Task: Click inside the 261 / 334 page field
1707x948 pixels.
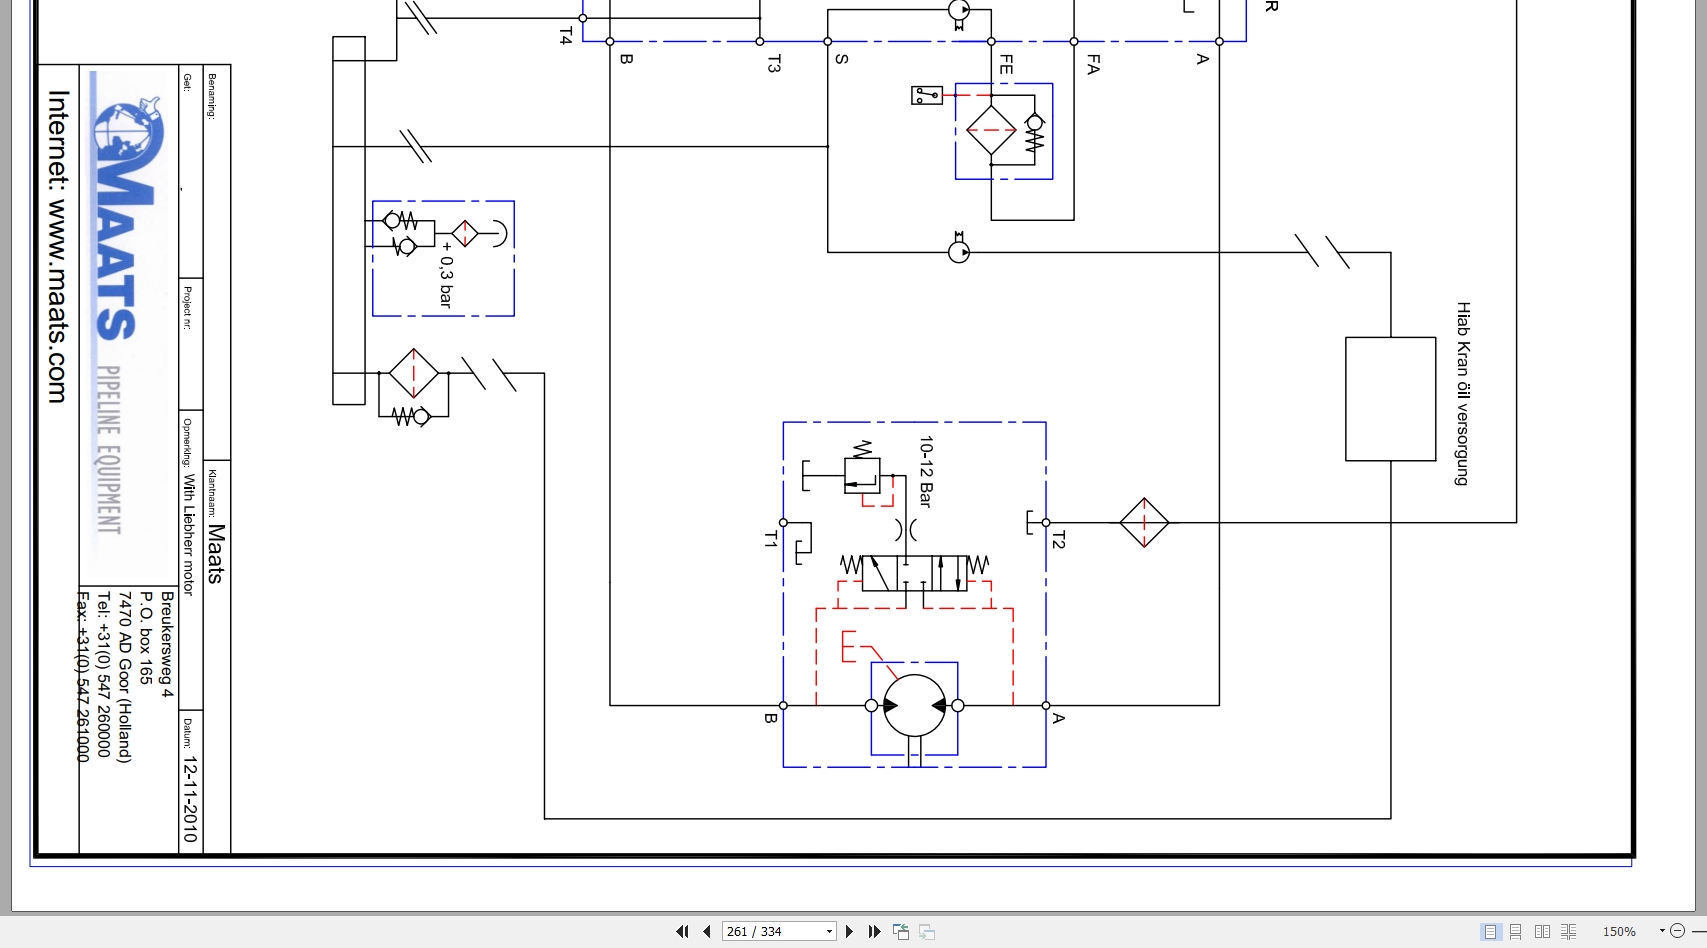Action: coord(770,931)
